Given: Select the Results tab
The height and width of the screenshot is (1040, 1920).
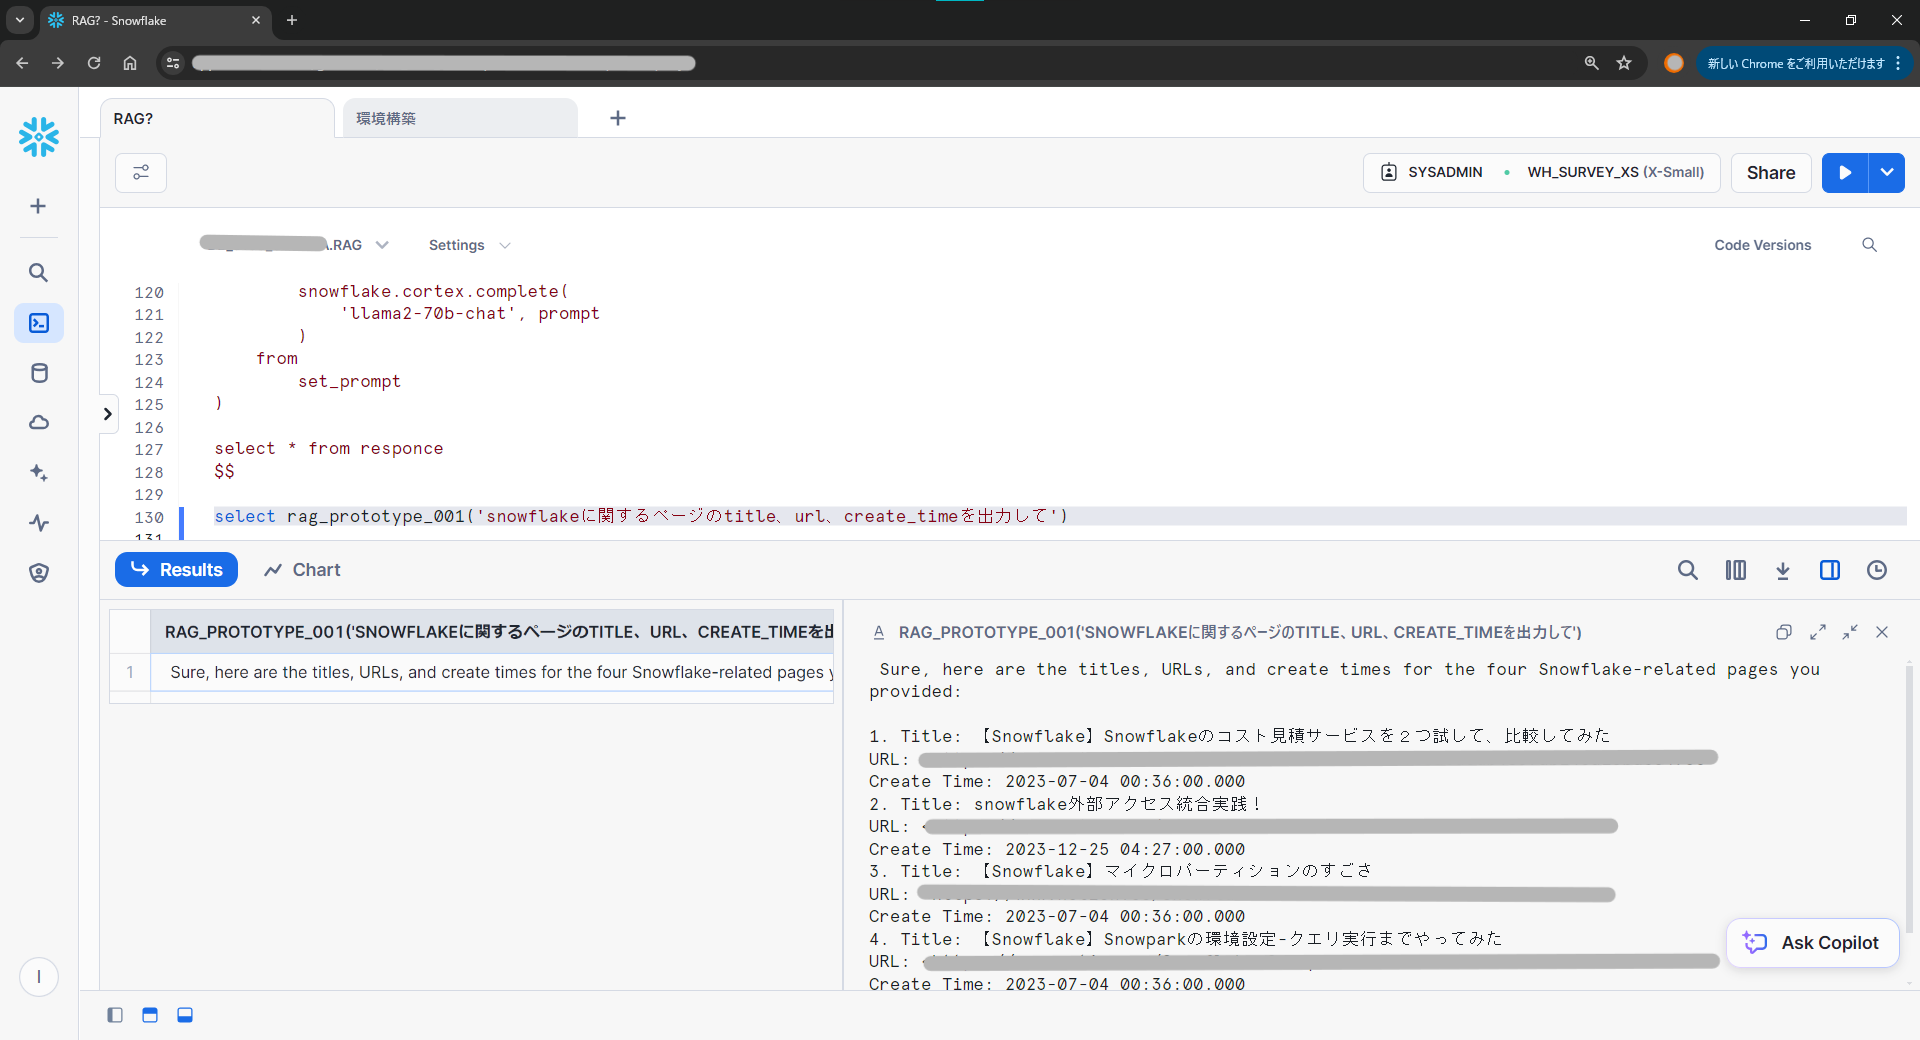Looking at the screenshot, I should coord(176,570).
